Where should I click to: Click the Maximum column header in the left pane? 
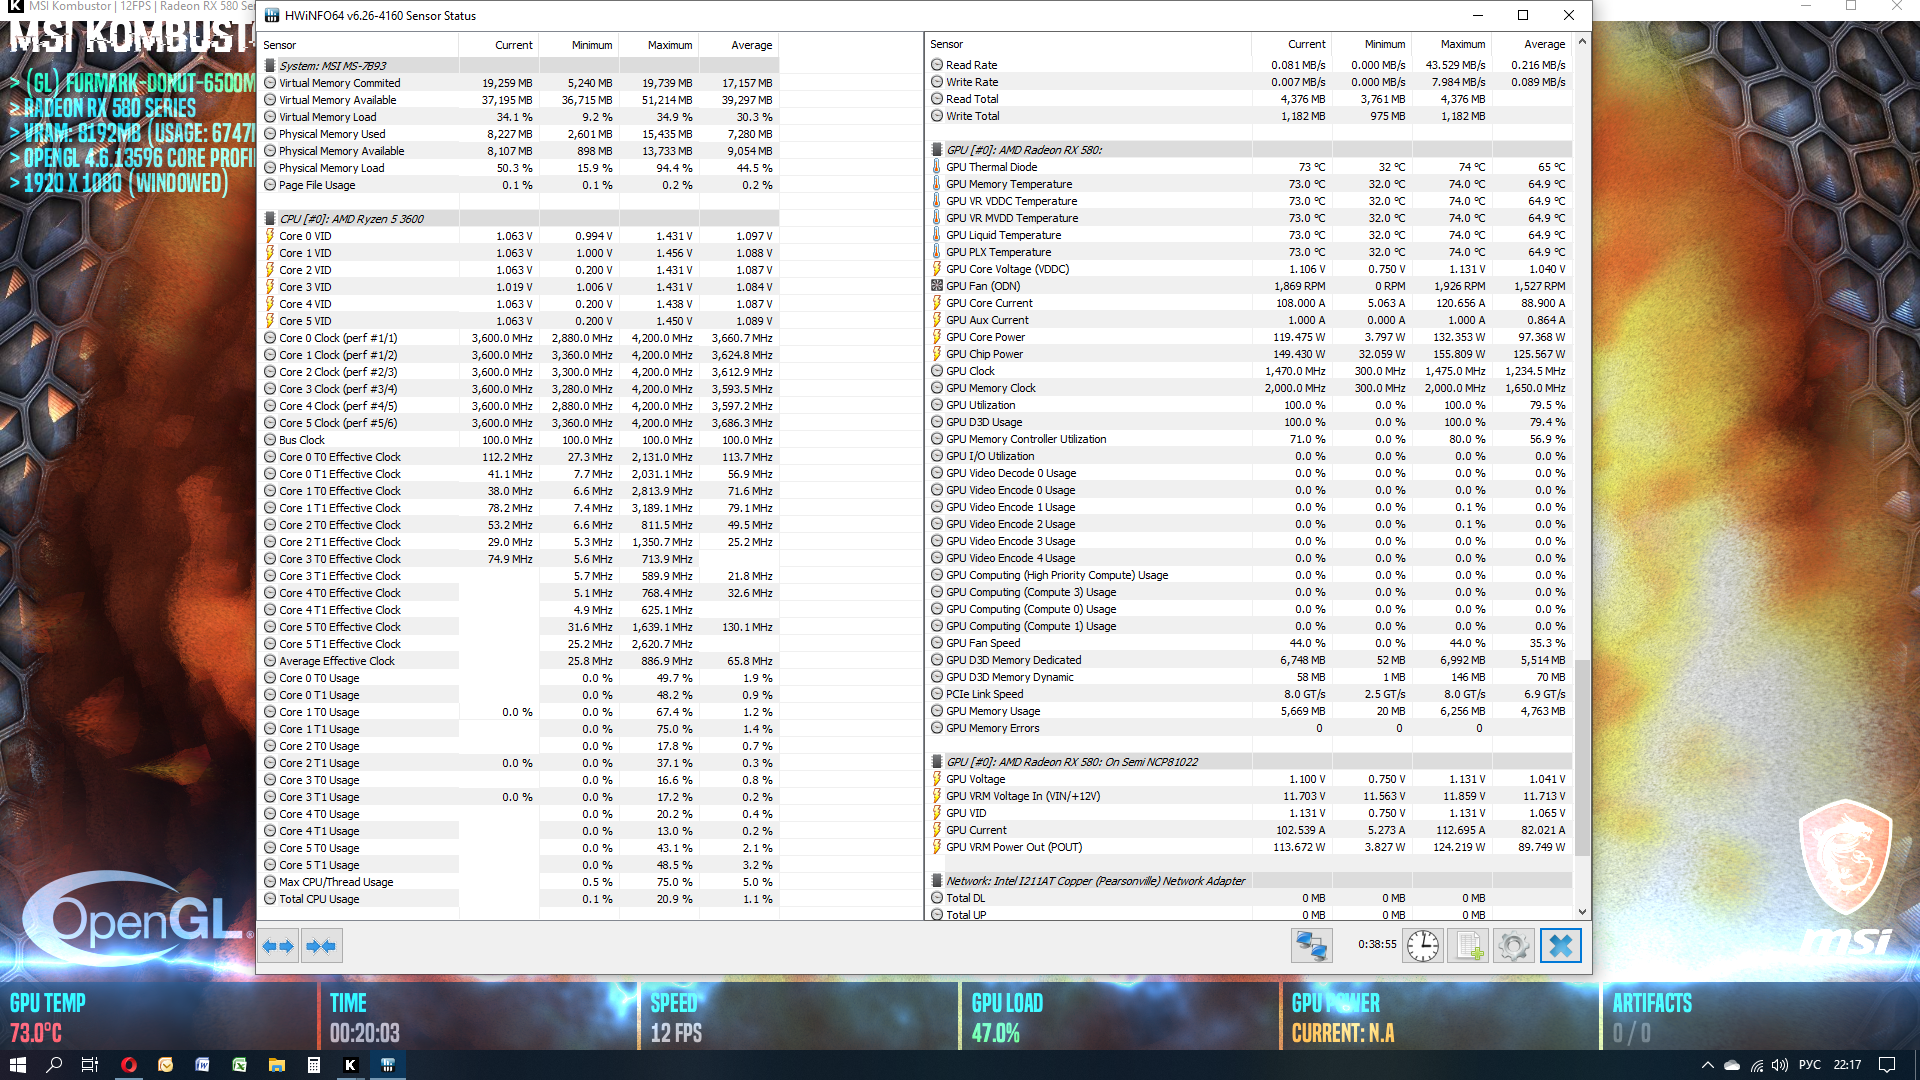(x=669, y=45)
